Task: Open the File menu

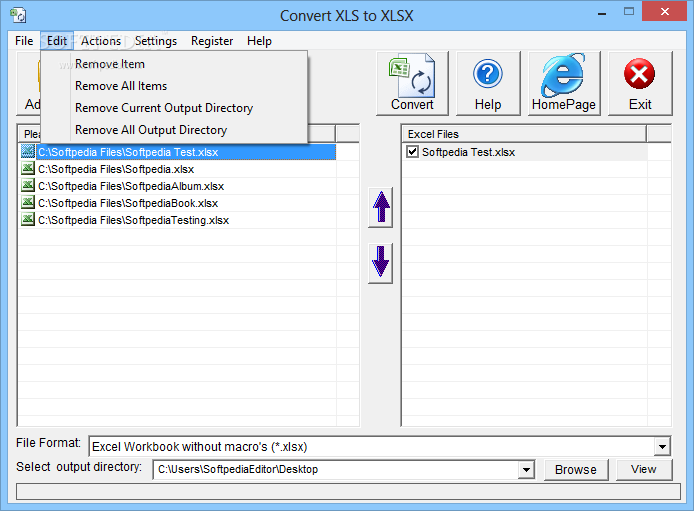Action: [x=24, y=41]
